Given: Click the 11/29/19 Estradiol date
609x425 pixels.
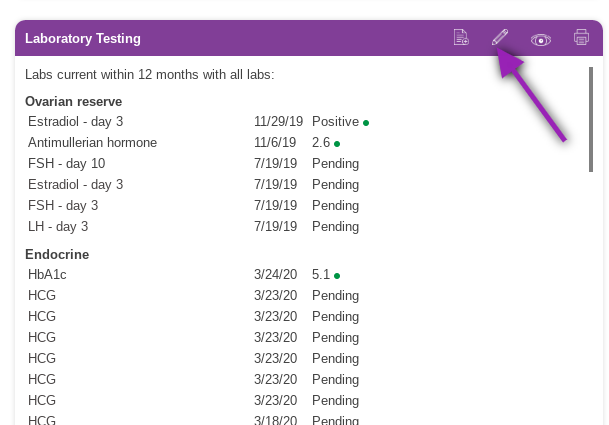Looking at the screenshot, I should (x=278, y=122).
